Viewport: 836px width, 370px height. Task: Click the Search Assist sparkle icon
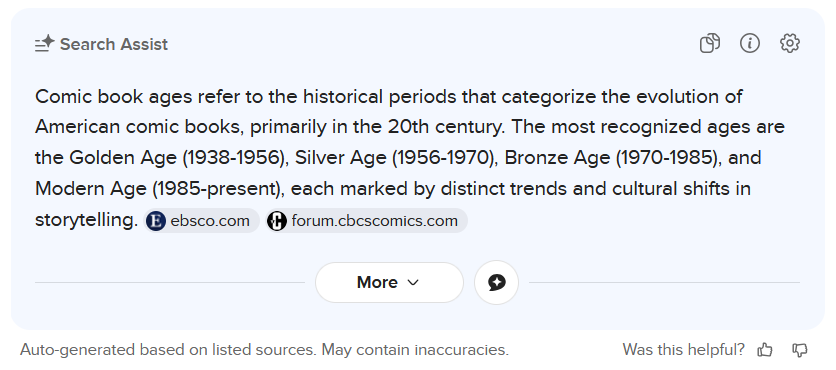coord(44,44)
